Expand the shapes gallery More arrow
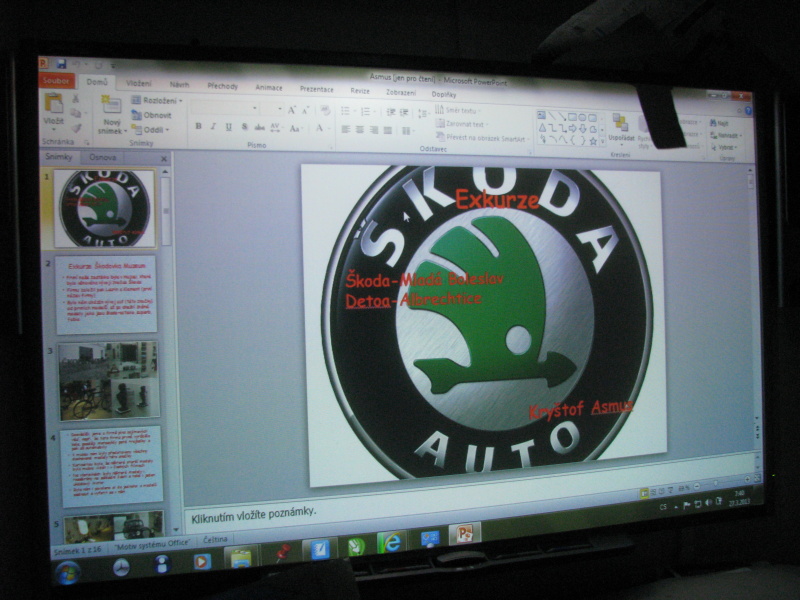 pyautogui.click(x=602, y=142)
